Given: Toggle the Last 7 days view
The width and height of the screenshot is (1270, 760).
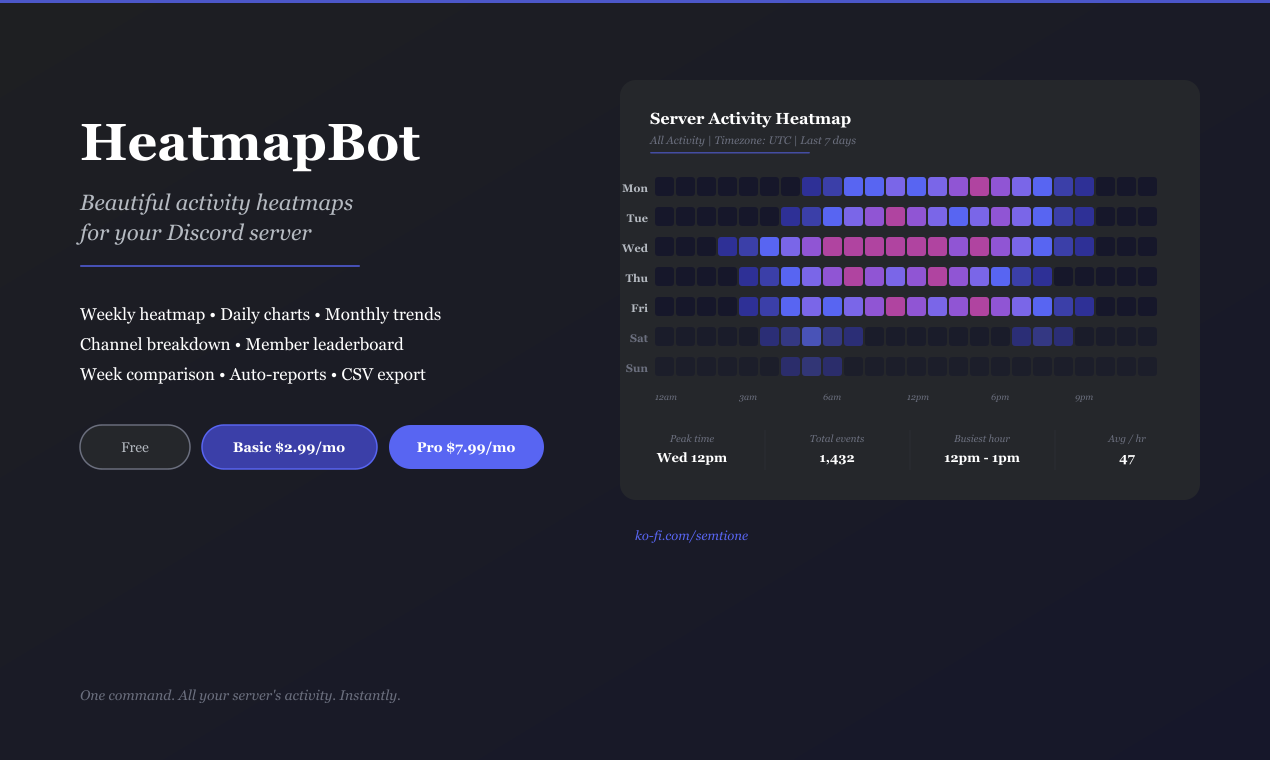Looking at the screenshot, I should pos(830,140).
